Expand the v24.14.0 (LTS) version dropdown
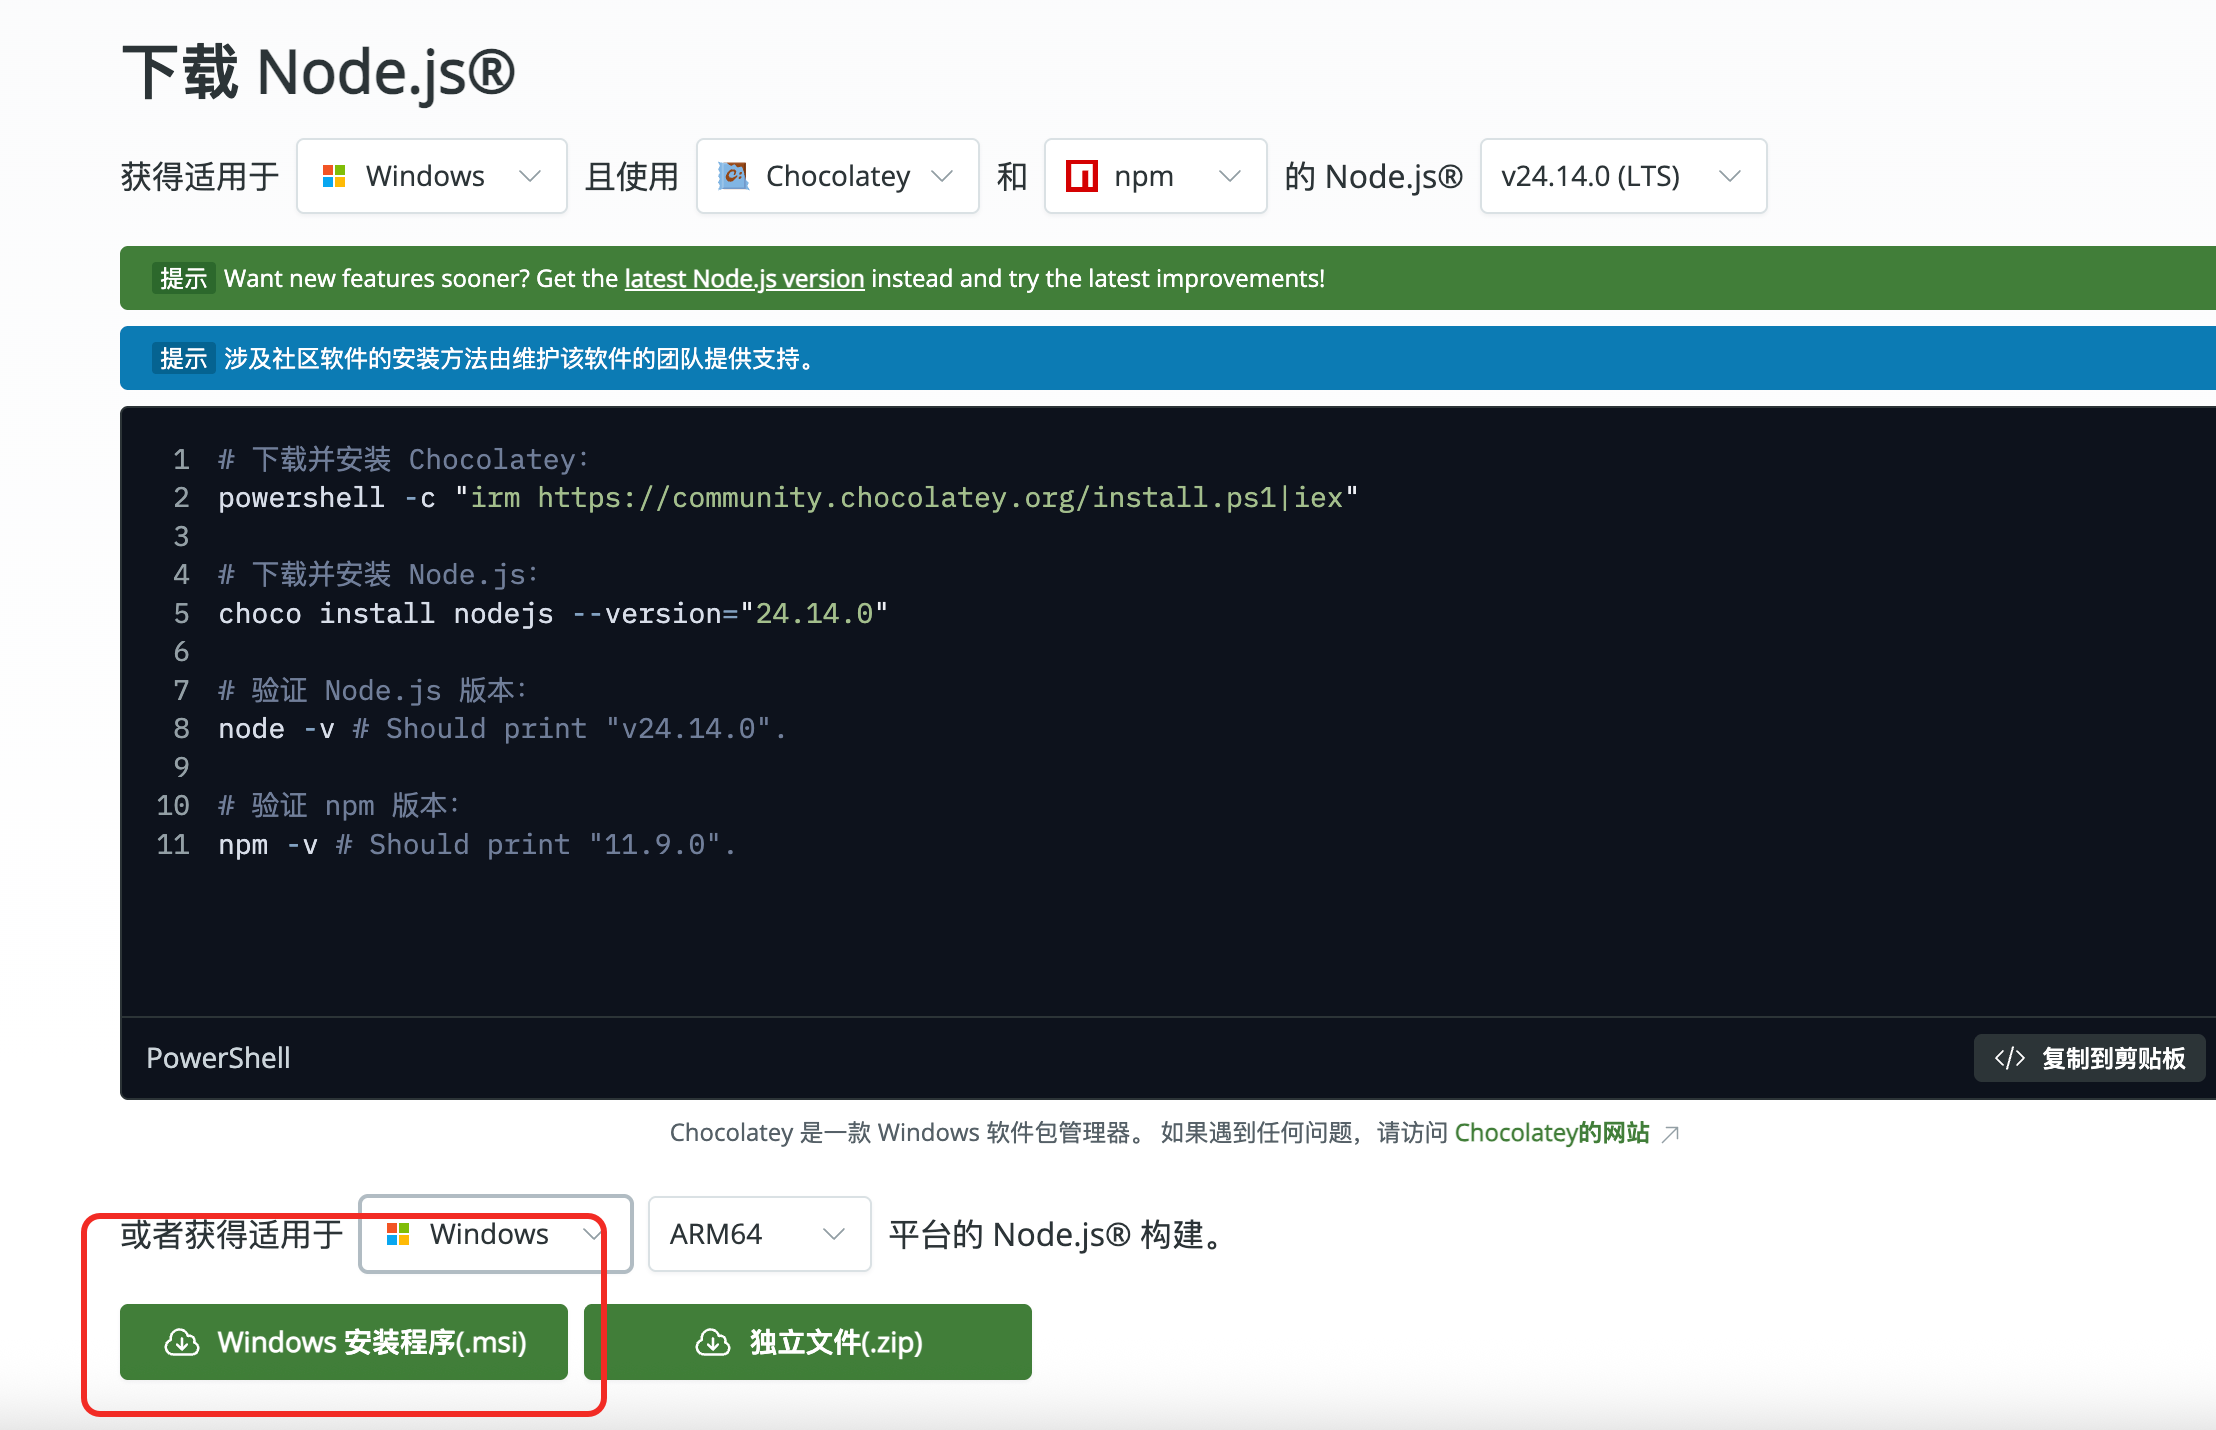This screenshot has height=1430, width=2216. [x=1622, y=176]
